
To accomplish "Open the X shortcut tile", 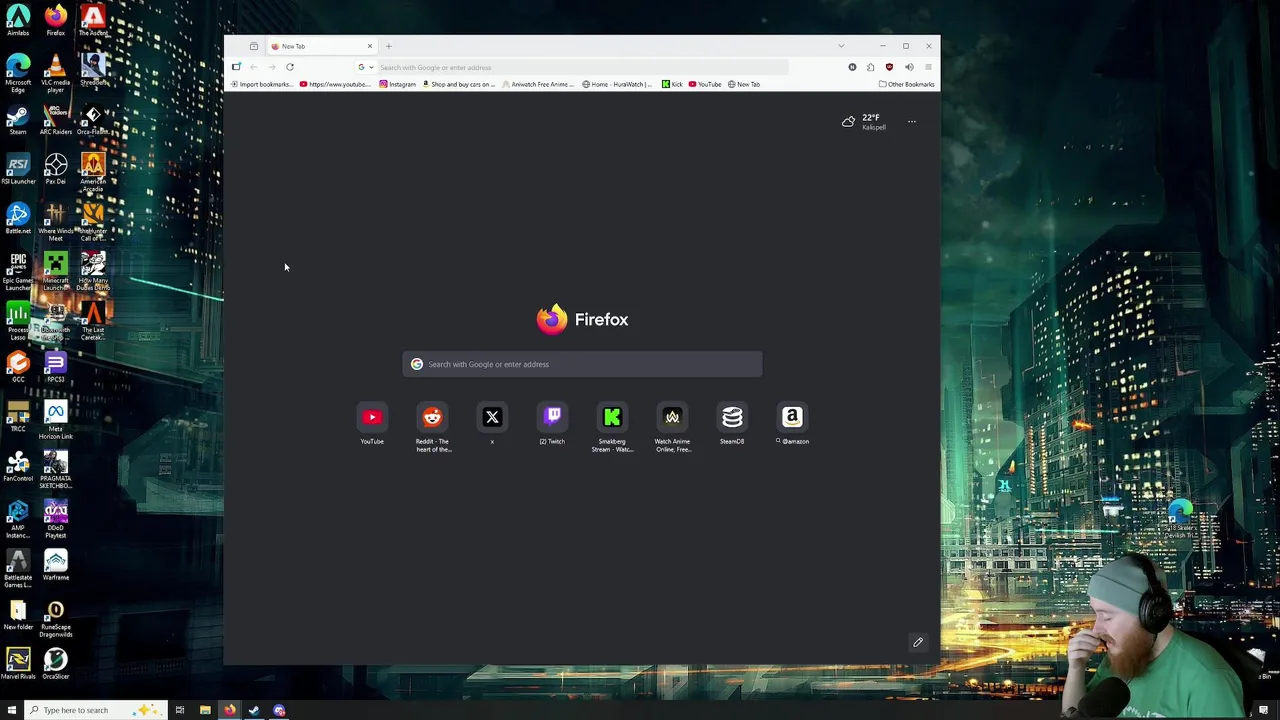I will coord(492,417).
